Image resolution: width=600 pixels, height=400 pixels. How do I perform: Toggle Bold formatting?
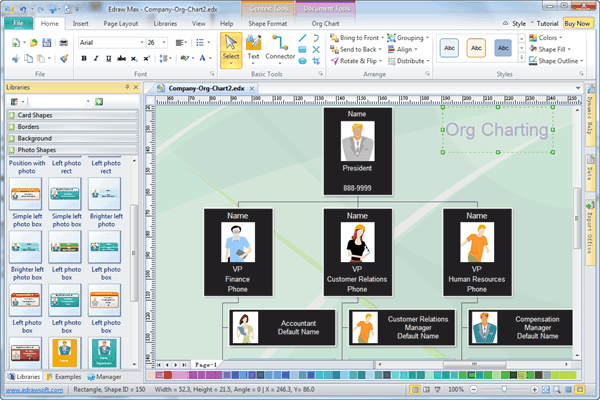[82, 59]
